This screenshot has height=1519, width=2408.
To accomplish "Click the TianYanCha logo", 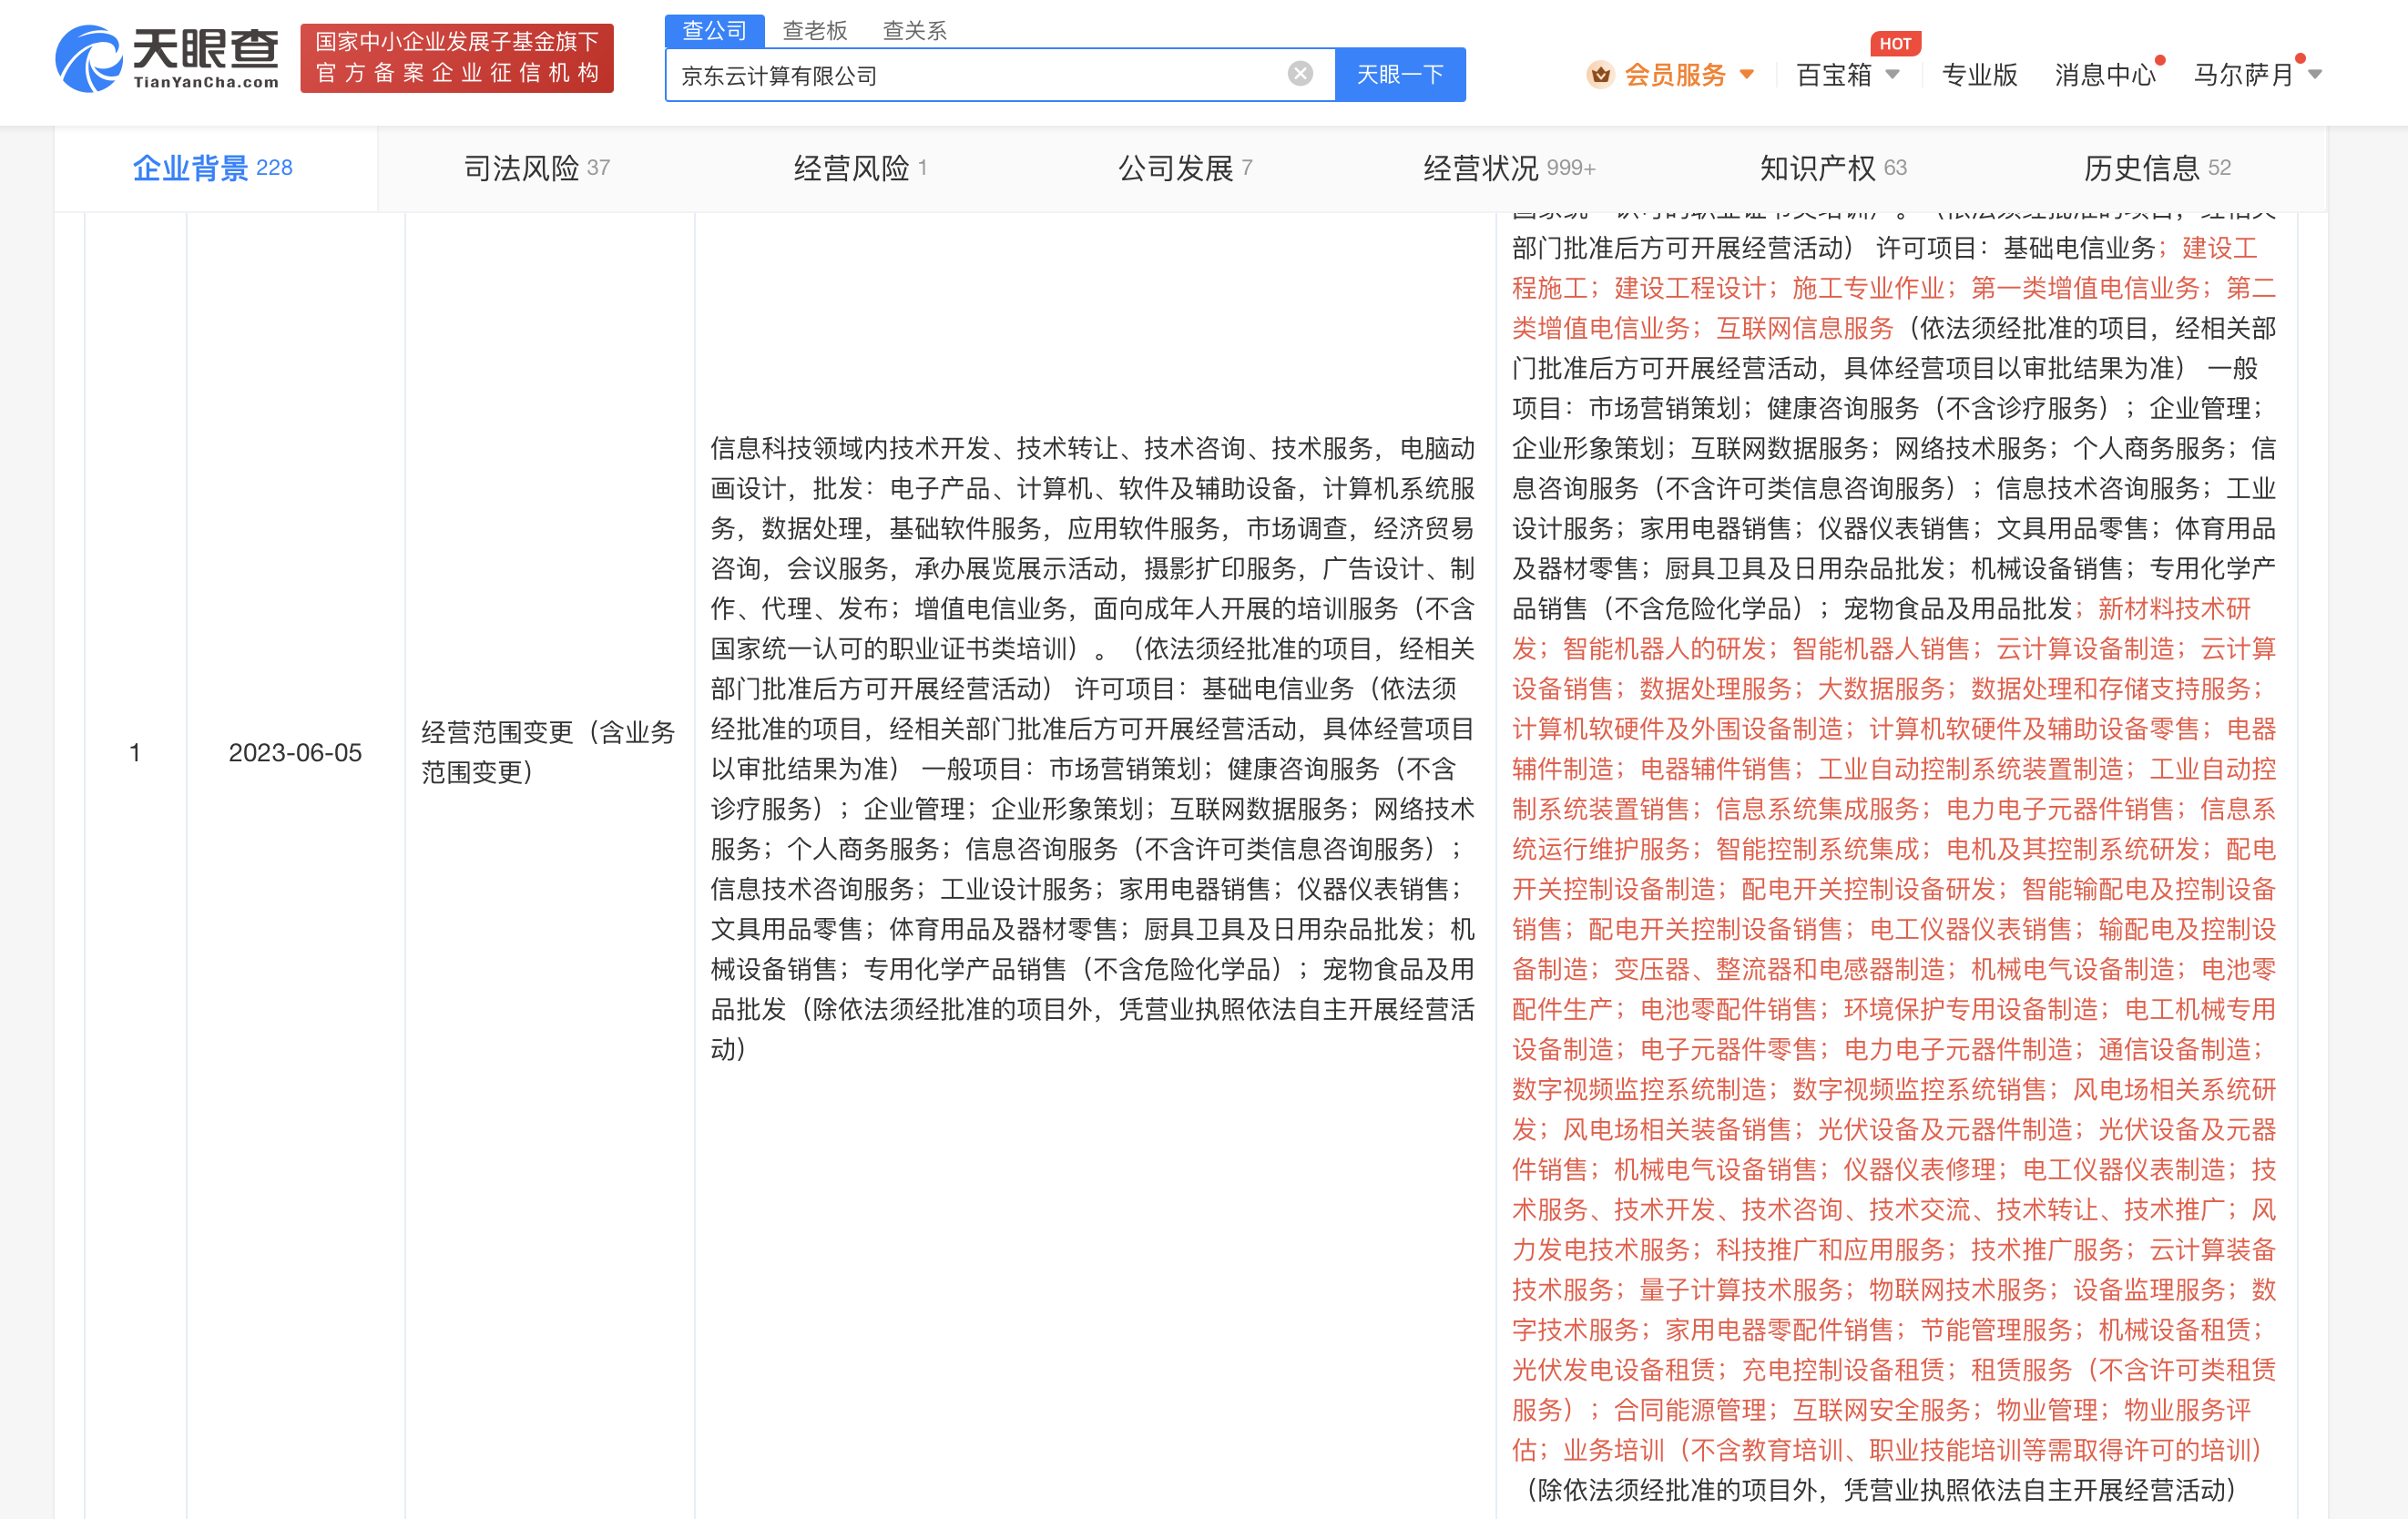I will (x=167, y=59).
